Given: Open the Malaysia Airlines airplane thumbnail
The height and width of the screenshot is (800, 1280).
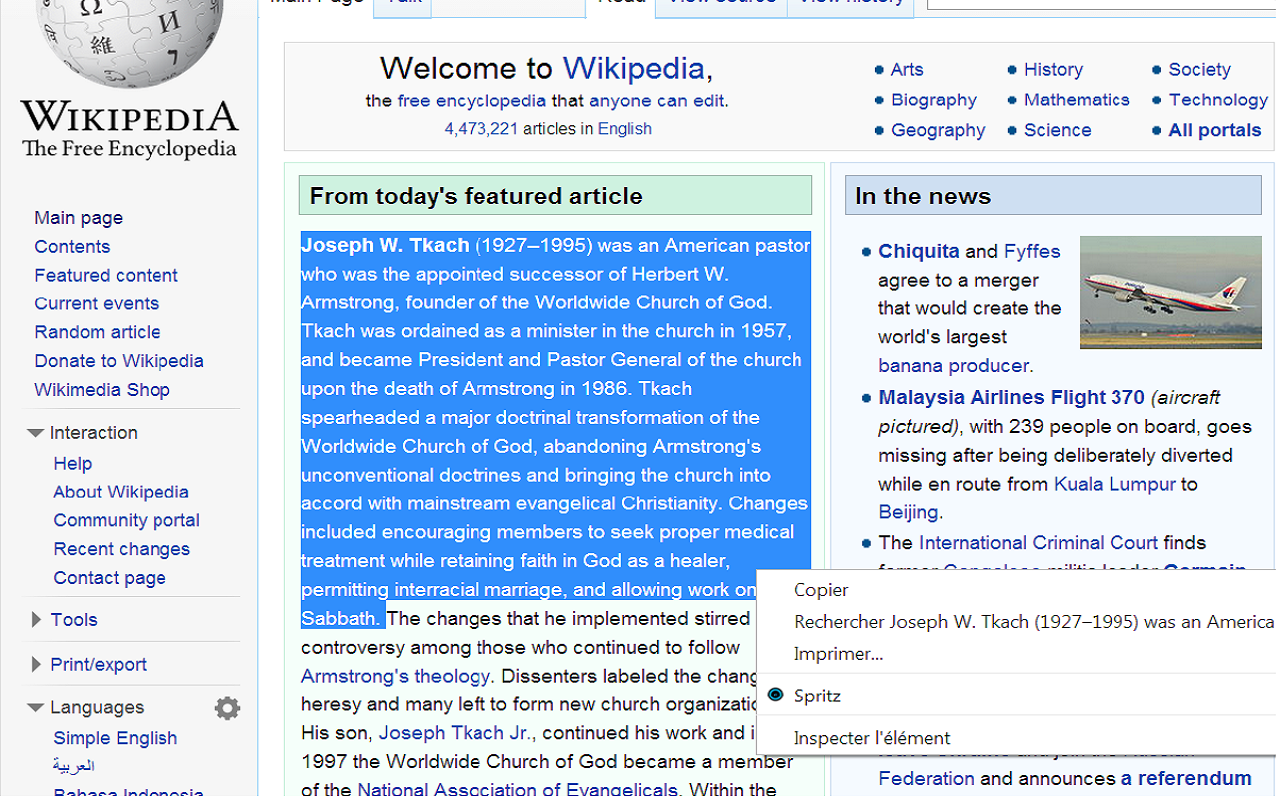Looking at the screenshot, I should coord(1170,292).
